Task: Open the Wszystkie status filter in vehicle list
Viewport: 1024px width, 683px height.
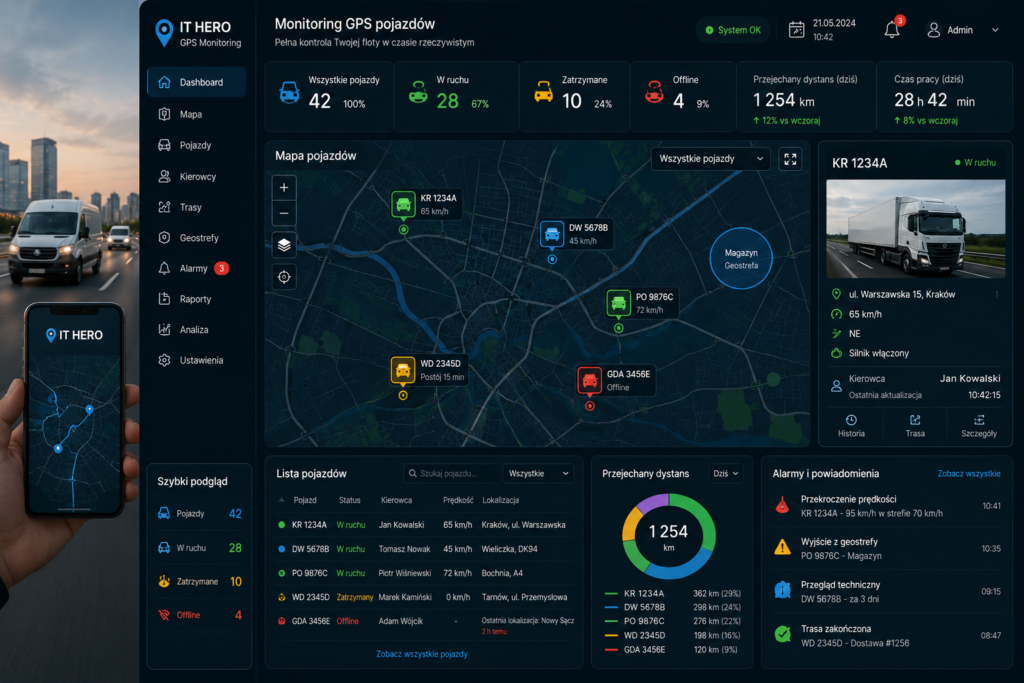Action: click(538, 473)
